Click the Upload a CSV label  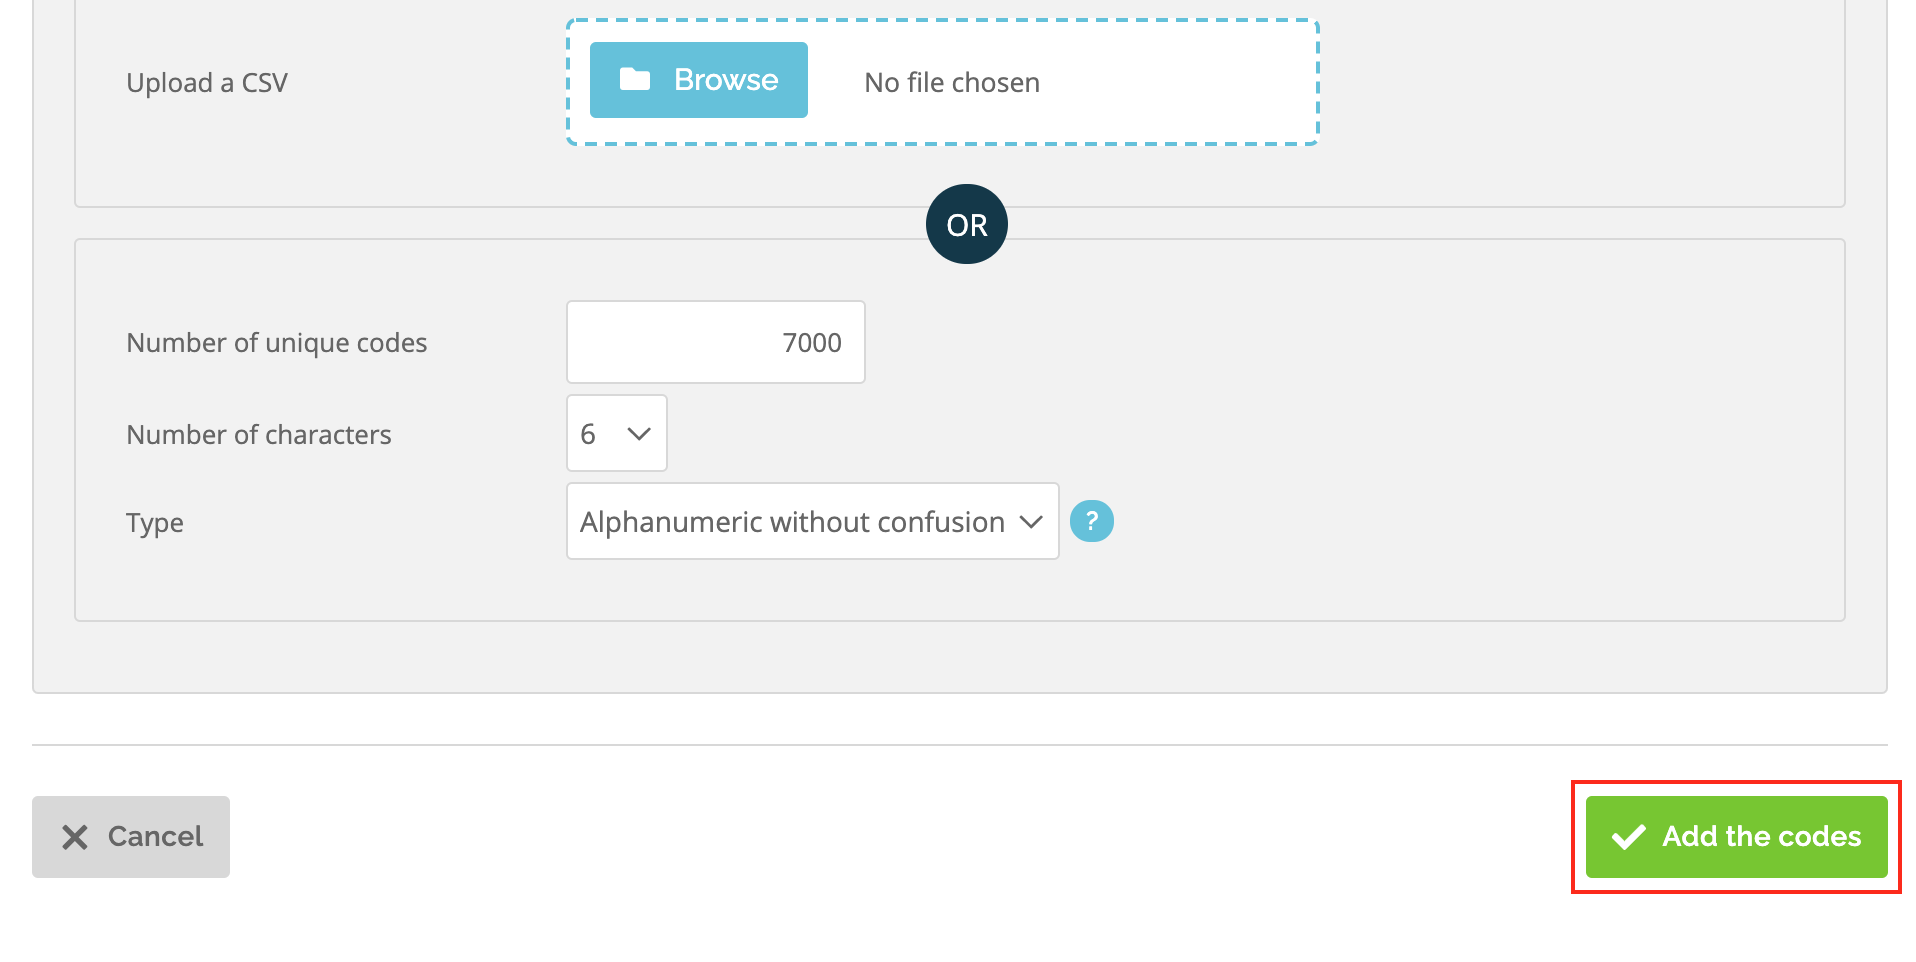pos(207,82)
